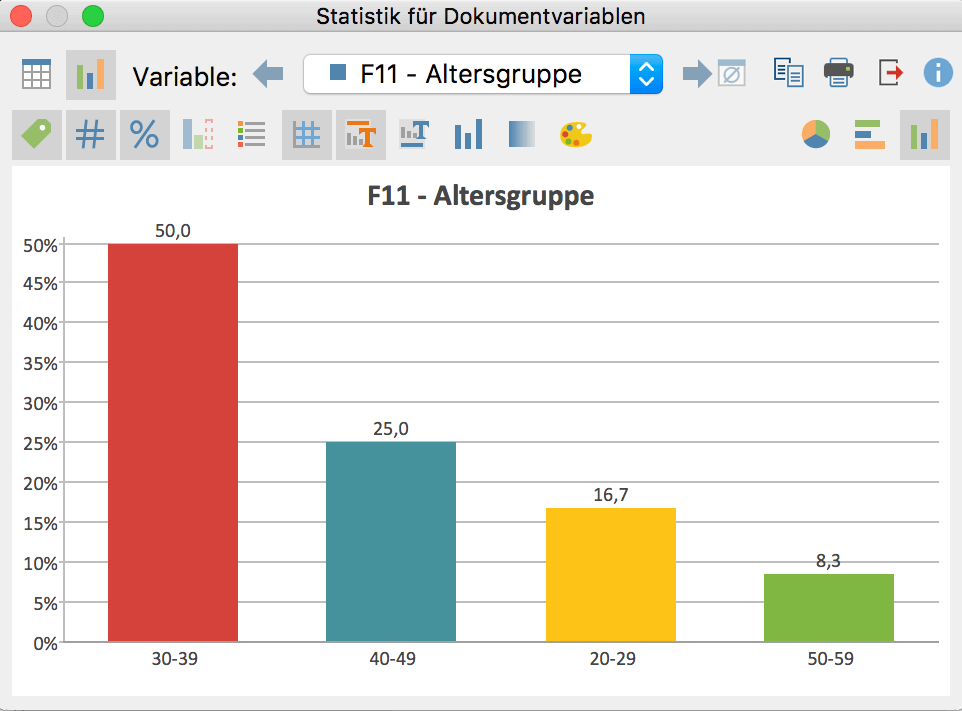This screenshot has width=962, height=711.
Task: Select the green 50-59 bar
Action: pos(829,608)
